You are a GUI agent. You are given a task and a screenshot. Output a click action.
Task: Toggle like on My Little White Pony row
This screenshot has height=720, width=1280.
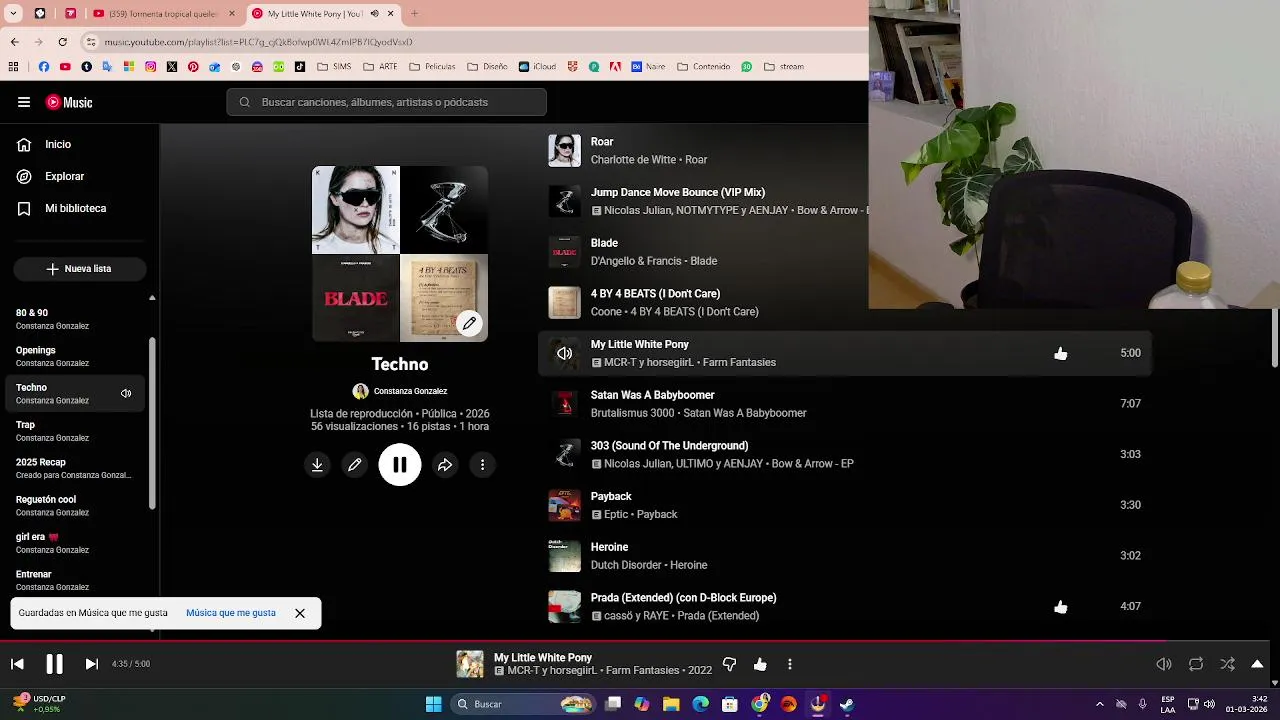point(1061,353)
